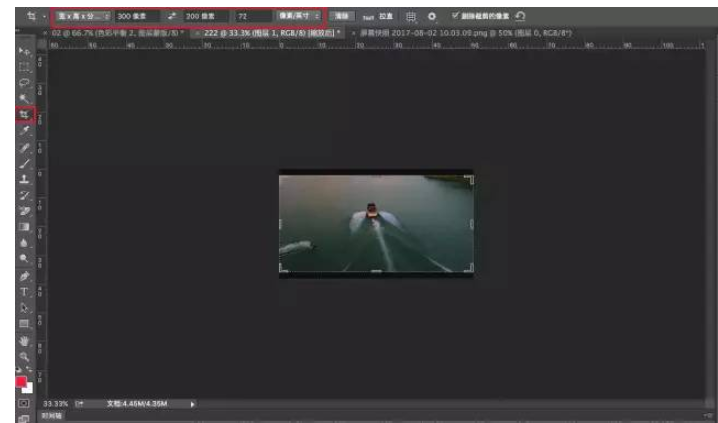Viewport: 718px width, 423px height.
Task: Select the Crop tool in left toolbar
Action: click(24, 115)
